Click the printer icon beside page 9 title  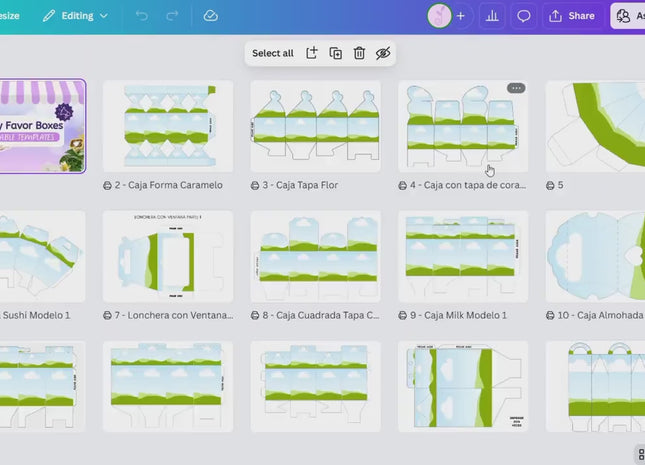403,316
